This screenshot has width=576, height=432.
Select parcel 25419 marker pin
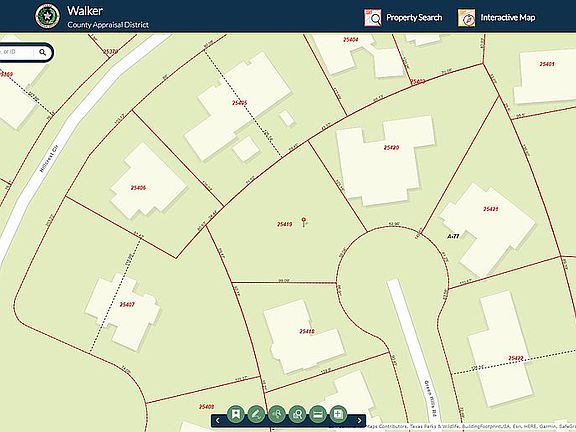[304, 222]
